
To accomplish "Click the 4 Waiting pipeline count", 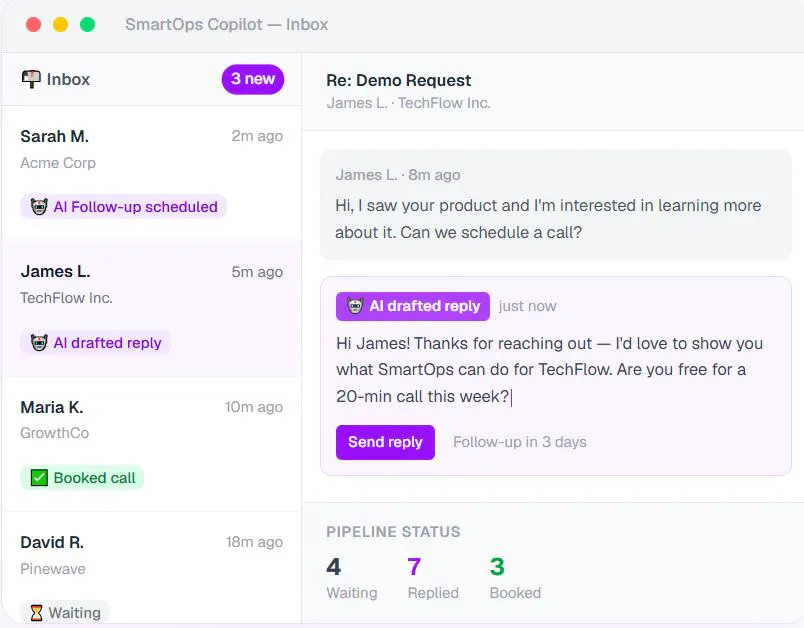I will coord(352,579).
